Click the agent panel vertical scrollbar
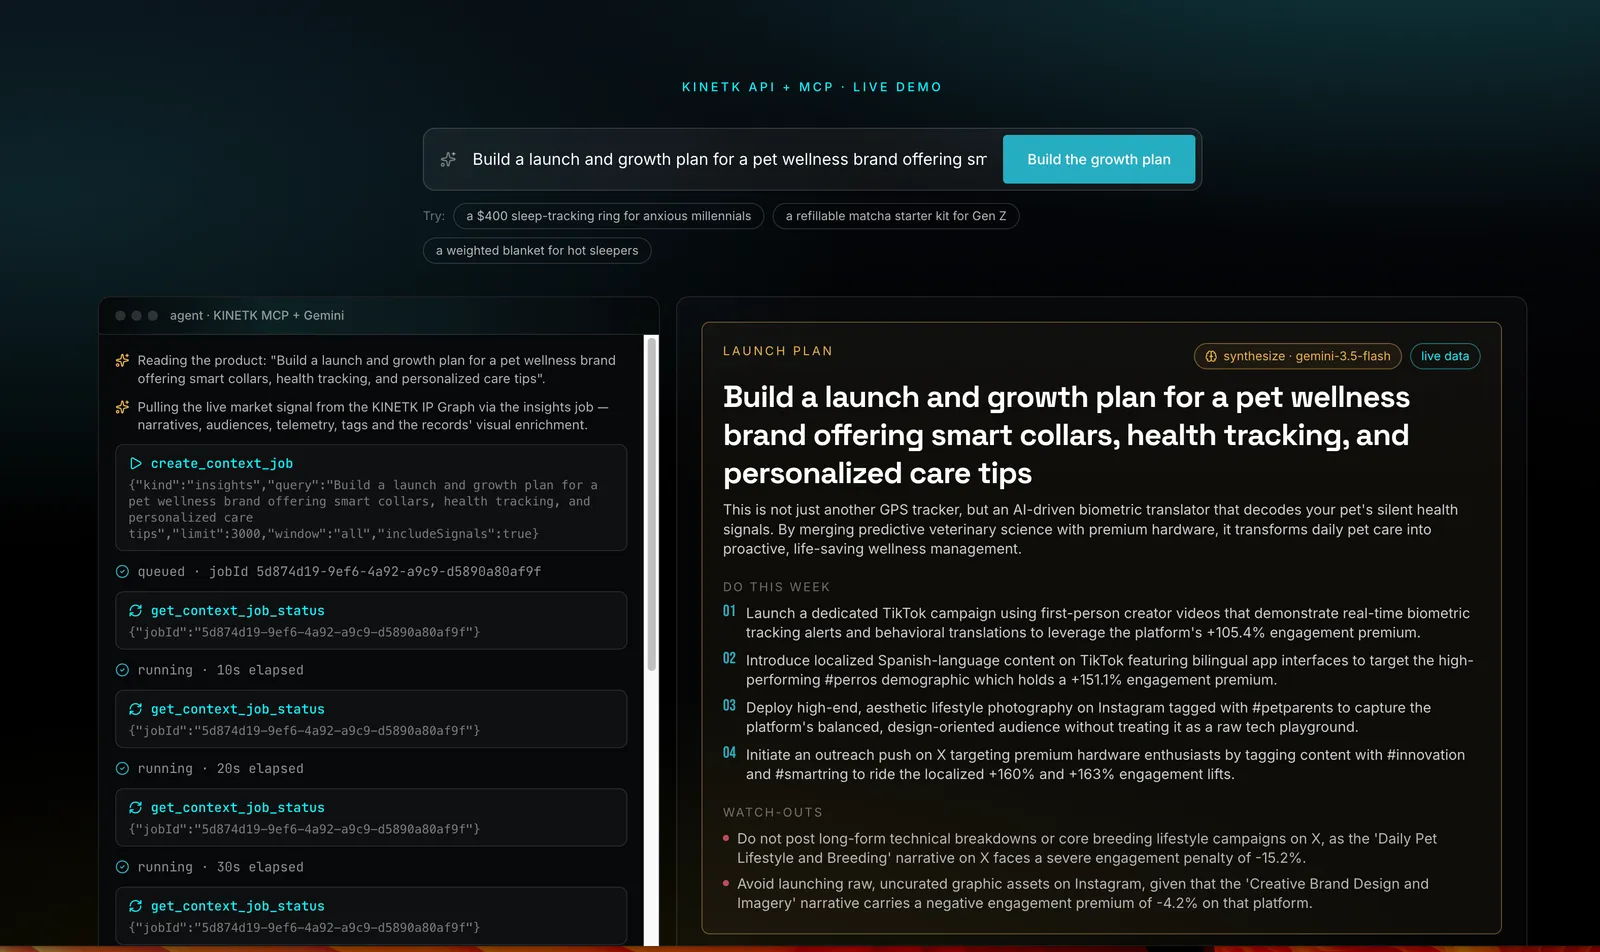The height and width of the screenshot is (952, 1600). click(x=652, y=504)
